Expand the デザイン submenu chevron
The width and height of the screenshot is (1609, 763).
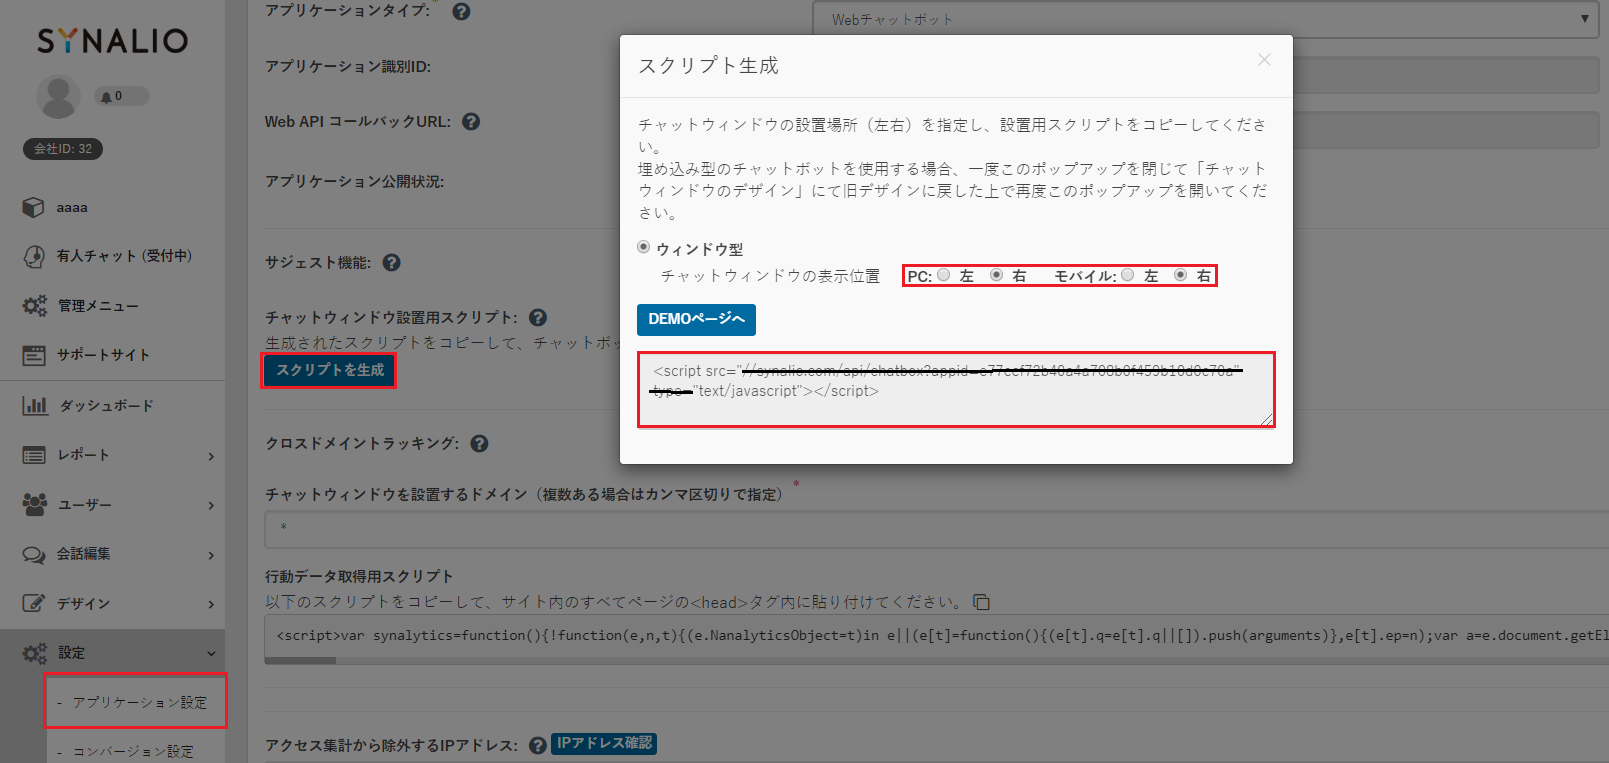(211, 604)
